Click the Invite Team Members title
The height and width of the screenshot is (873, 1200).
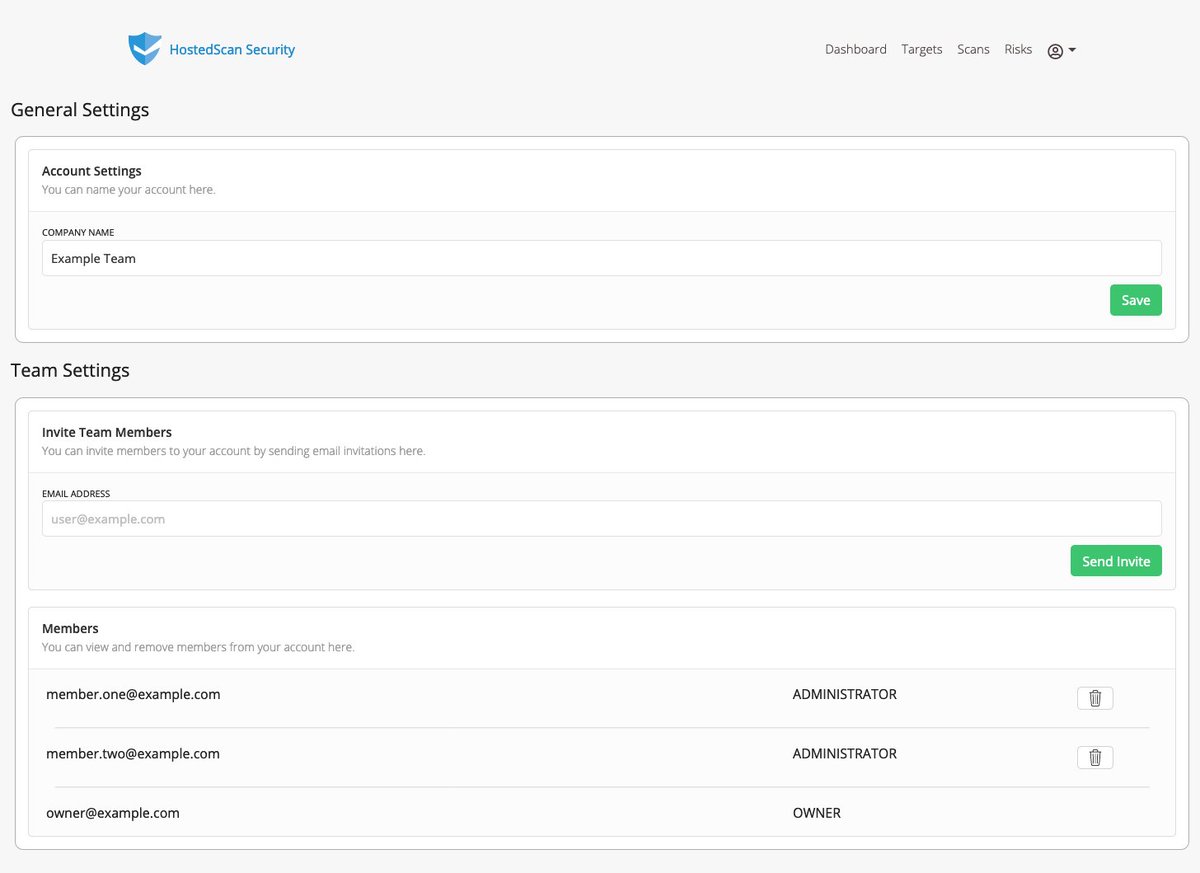click(x=107, y=432)
